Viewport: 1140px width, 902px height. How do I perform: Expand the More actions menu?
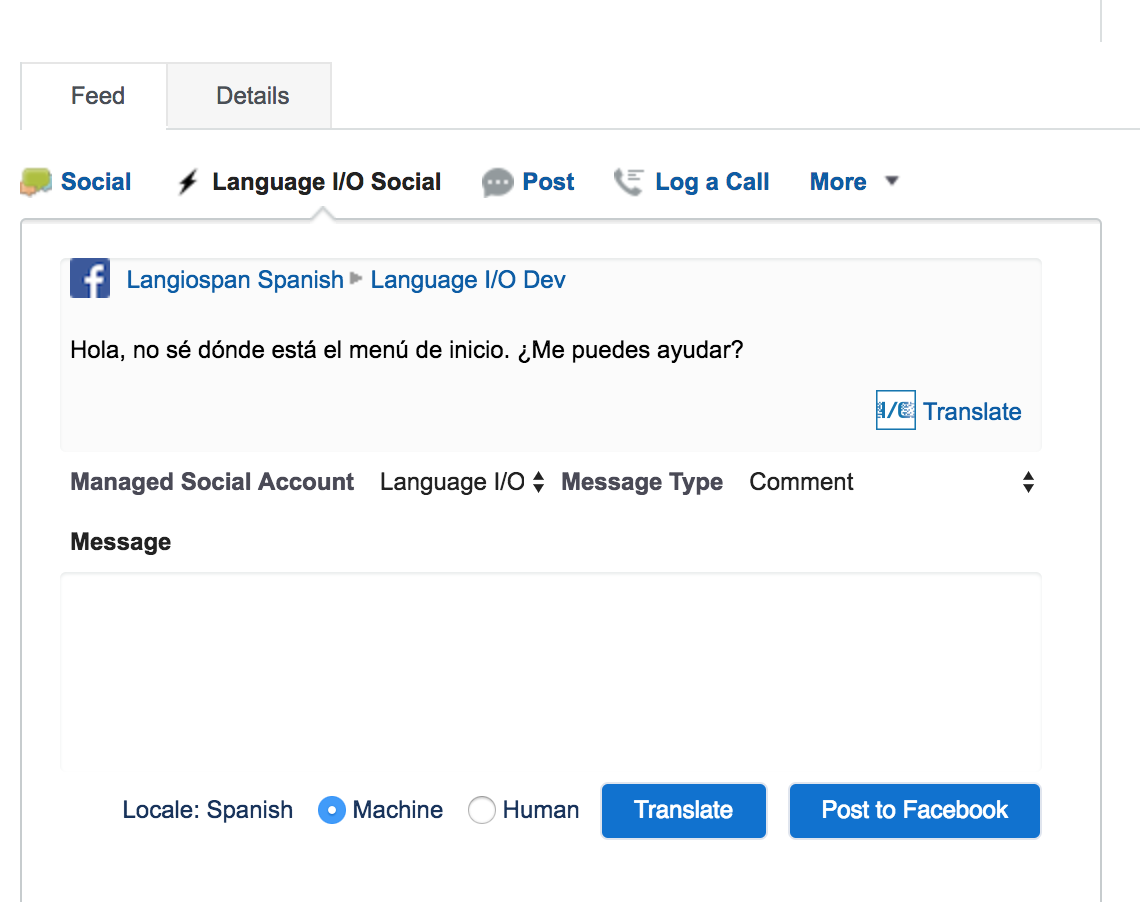click(854, 182)
